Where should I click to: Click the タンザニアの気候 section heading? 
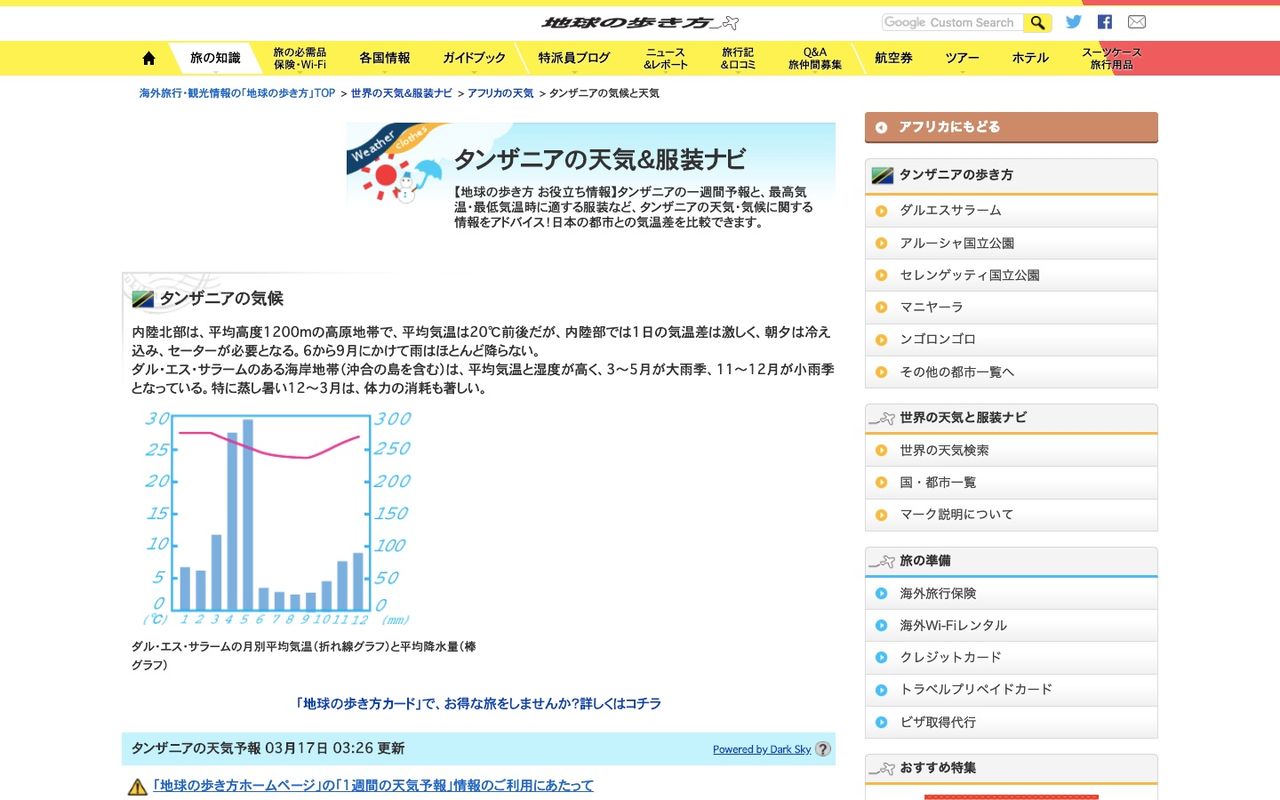[x=221, y=298]
